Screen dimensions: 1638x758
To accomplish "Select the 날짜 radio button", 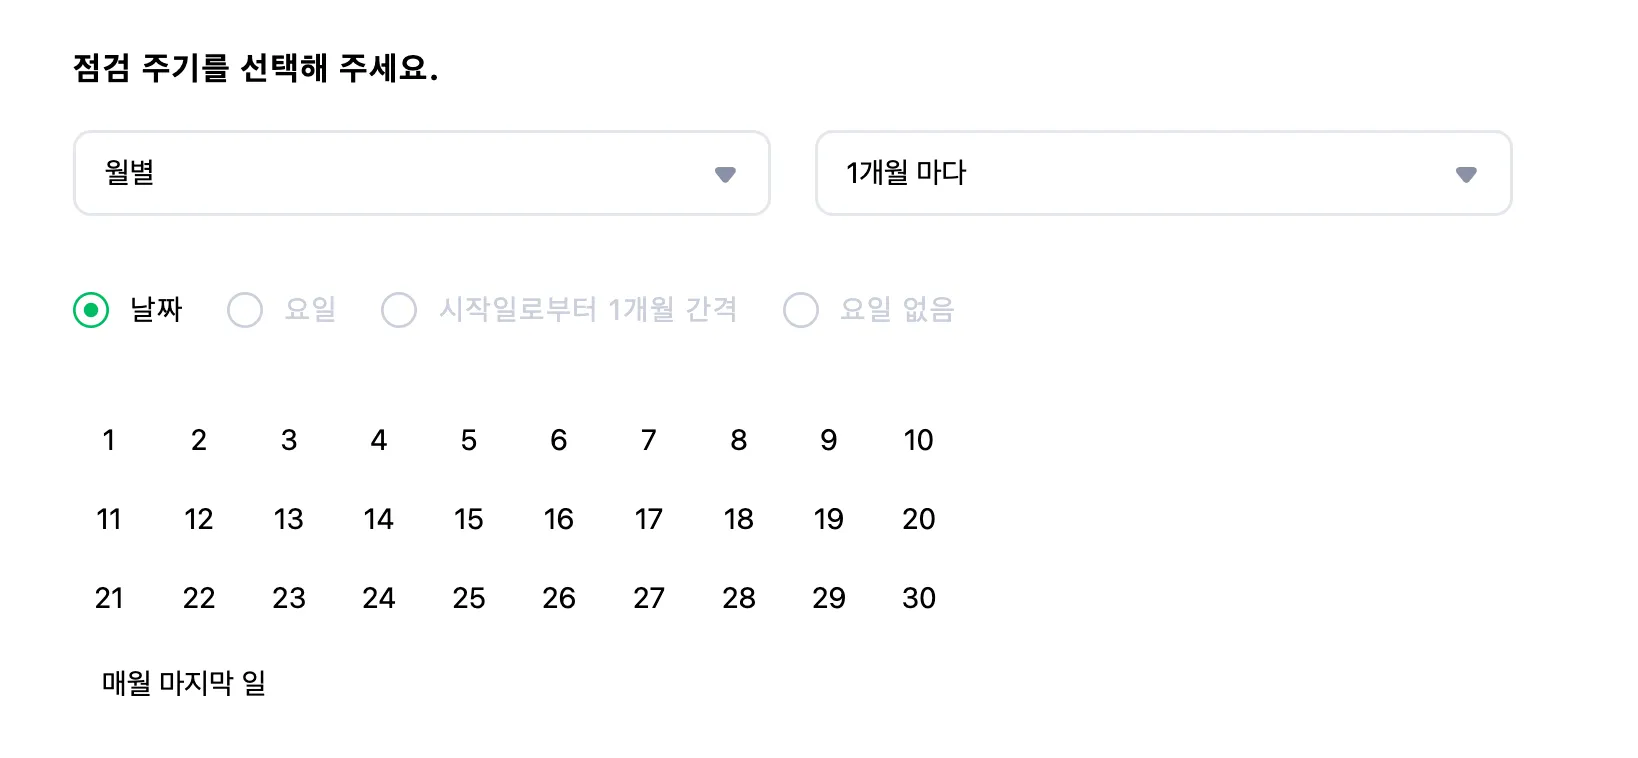I will (91, 310).
